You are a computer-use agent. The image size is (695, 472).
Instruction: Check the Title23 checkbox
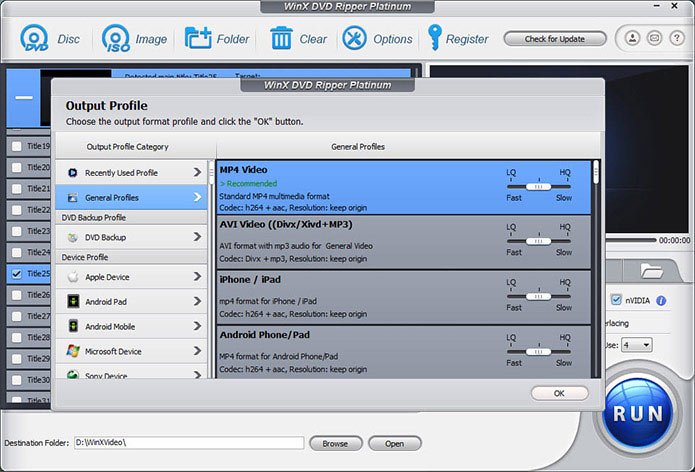(x=16, y=231)
